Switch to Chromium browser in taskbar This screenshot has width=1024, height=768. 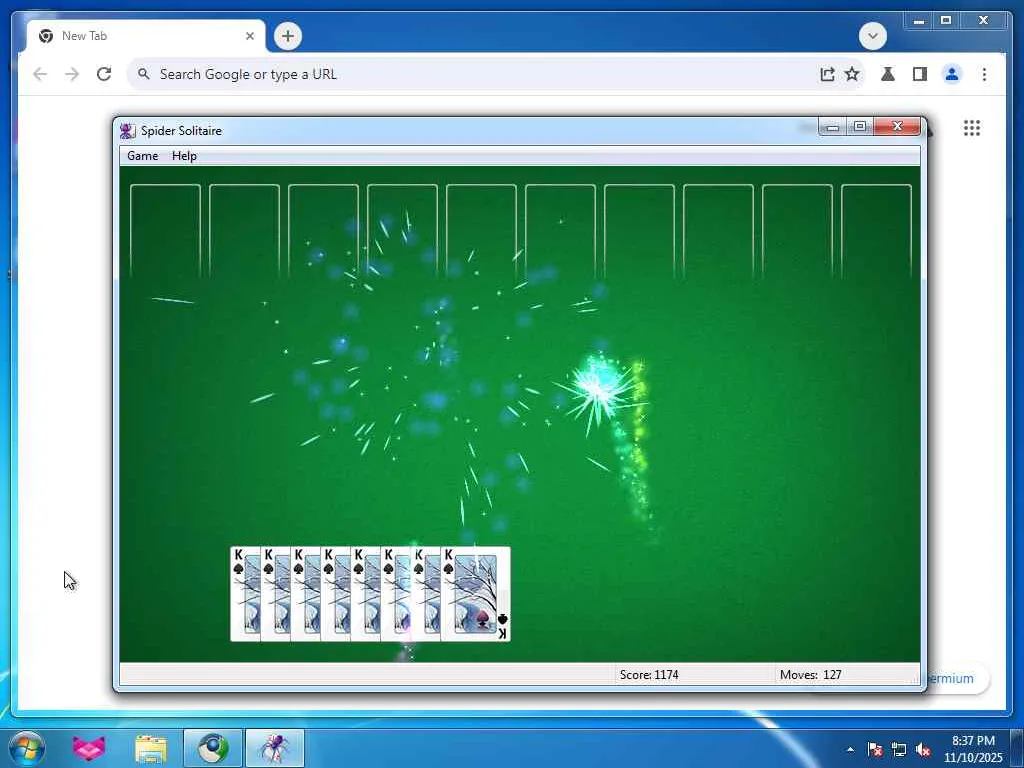[x=213, y=748]
